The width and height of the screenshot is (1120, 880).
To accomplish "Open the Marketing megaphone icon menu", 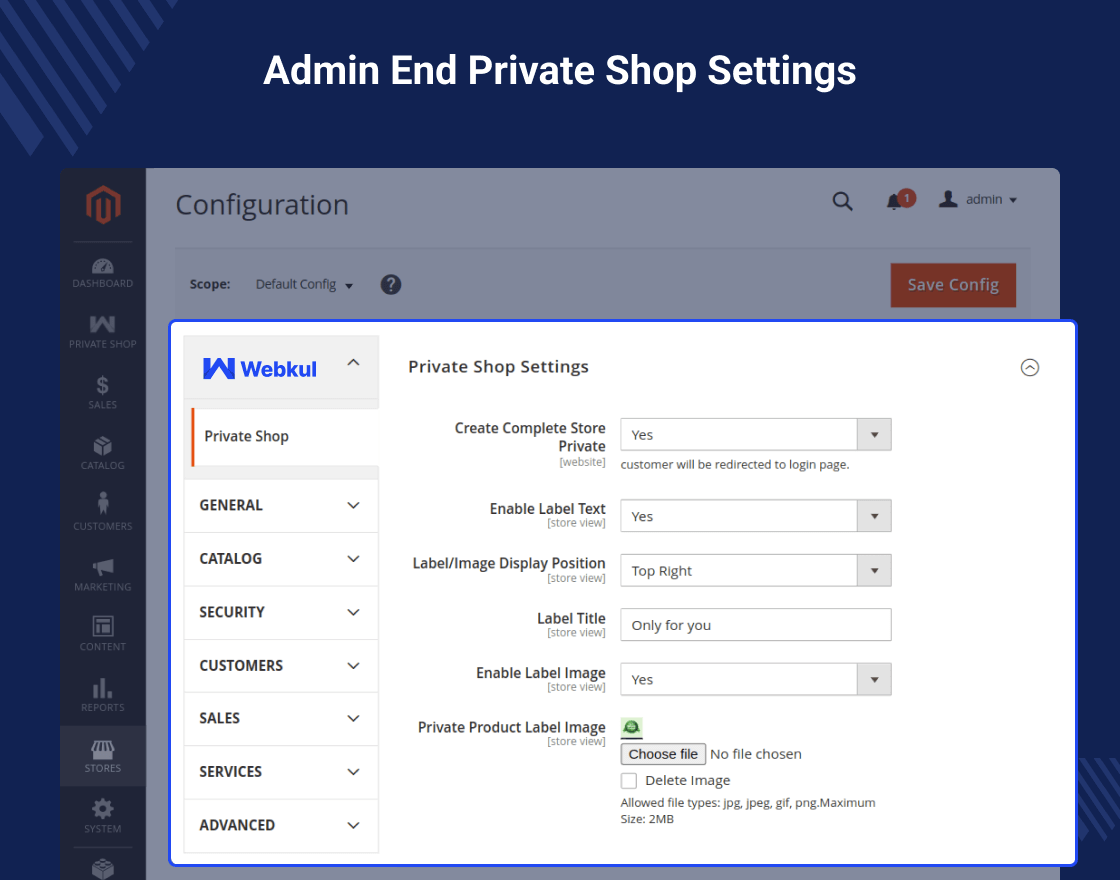I will tap(102, 575).
